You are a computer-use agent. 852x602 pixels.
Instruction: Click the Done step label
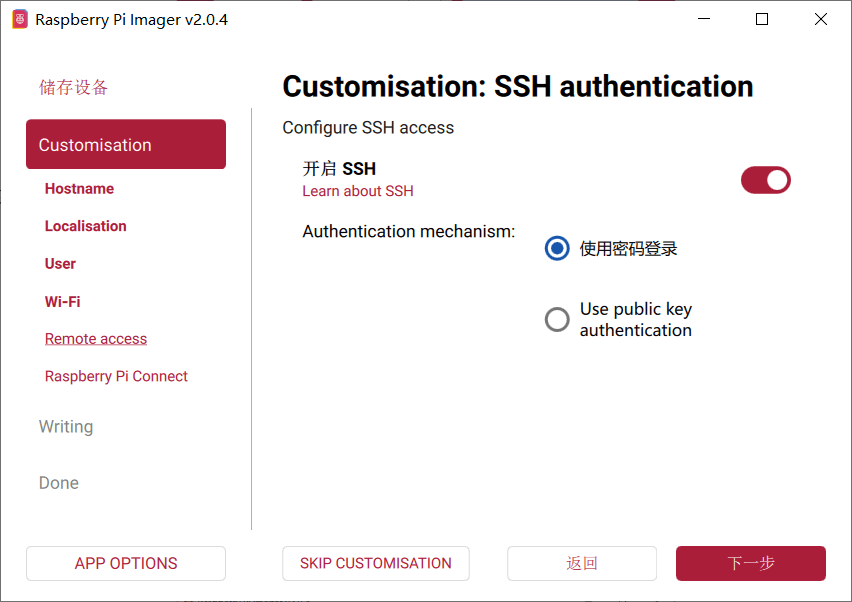click(x=59, y=483)
